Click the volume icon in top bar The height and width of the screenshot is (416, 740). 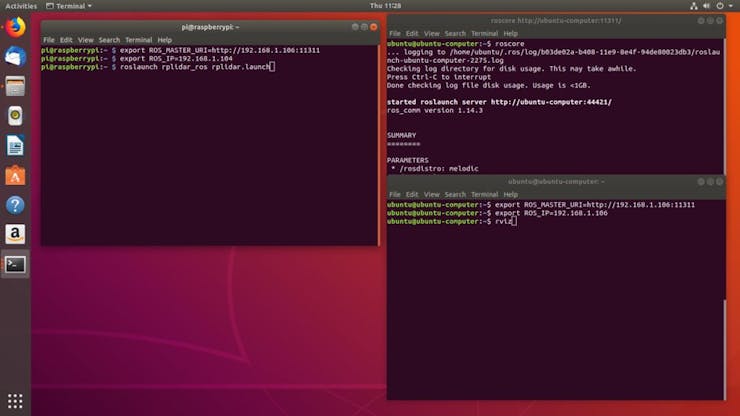[706, 6]
